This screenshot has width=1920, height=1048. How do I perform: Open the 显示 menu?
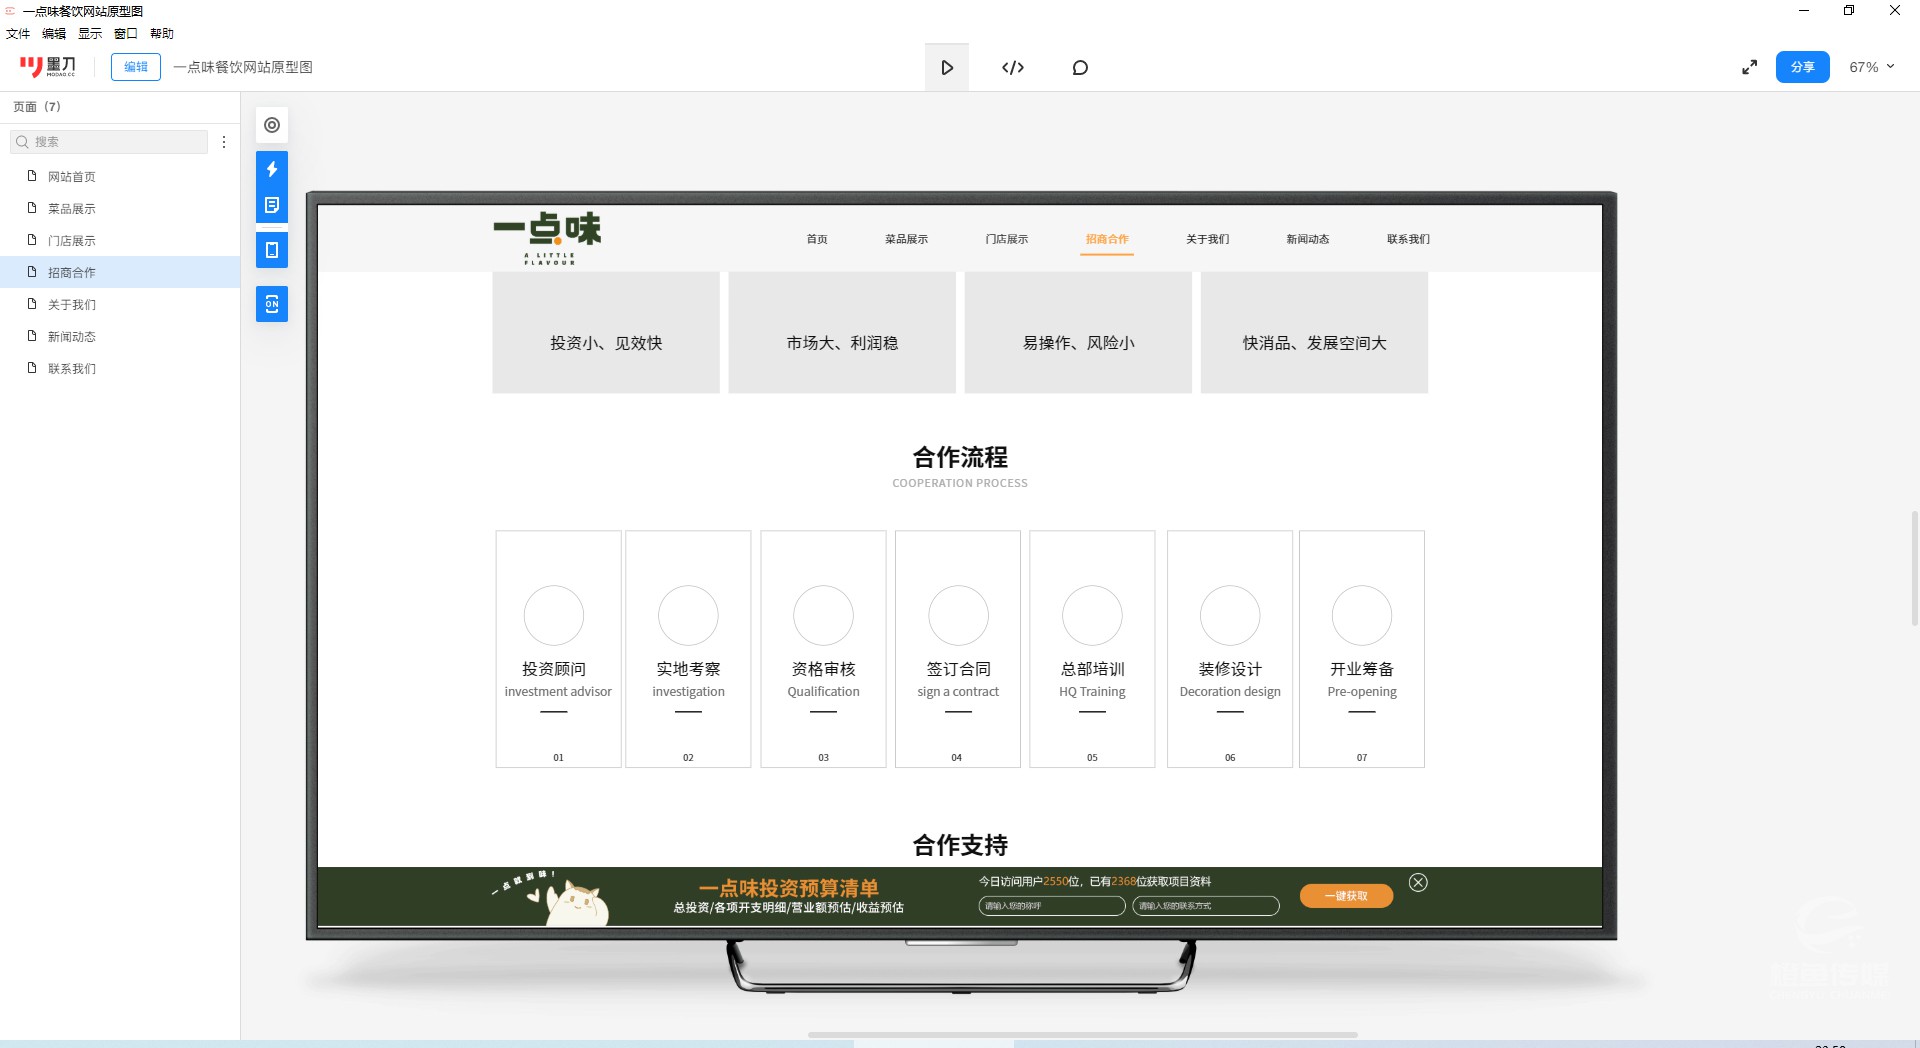pos(90,33)
